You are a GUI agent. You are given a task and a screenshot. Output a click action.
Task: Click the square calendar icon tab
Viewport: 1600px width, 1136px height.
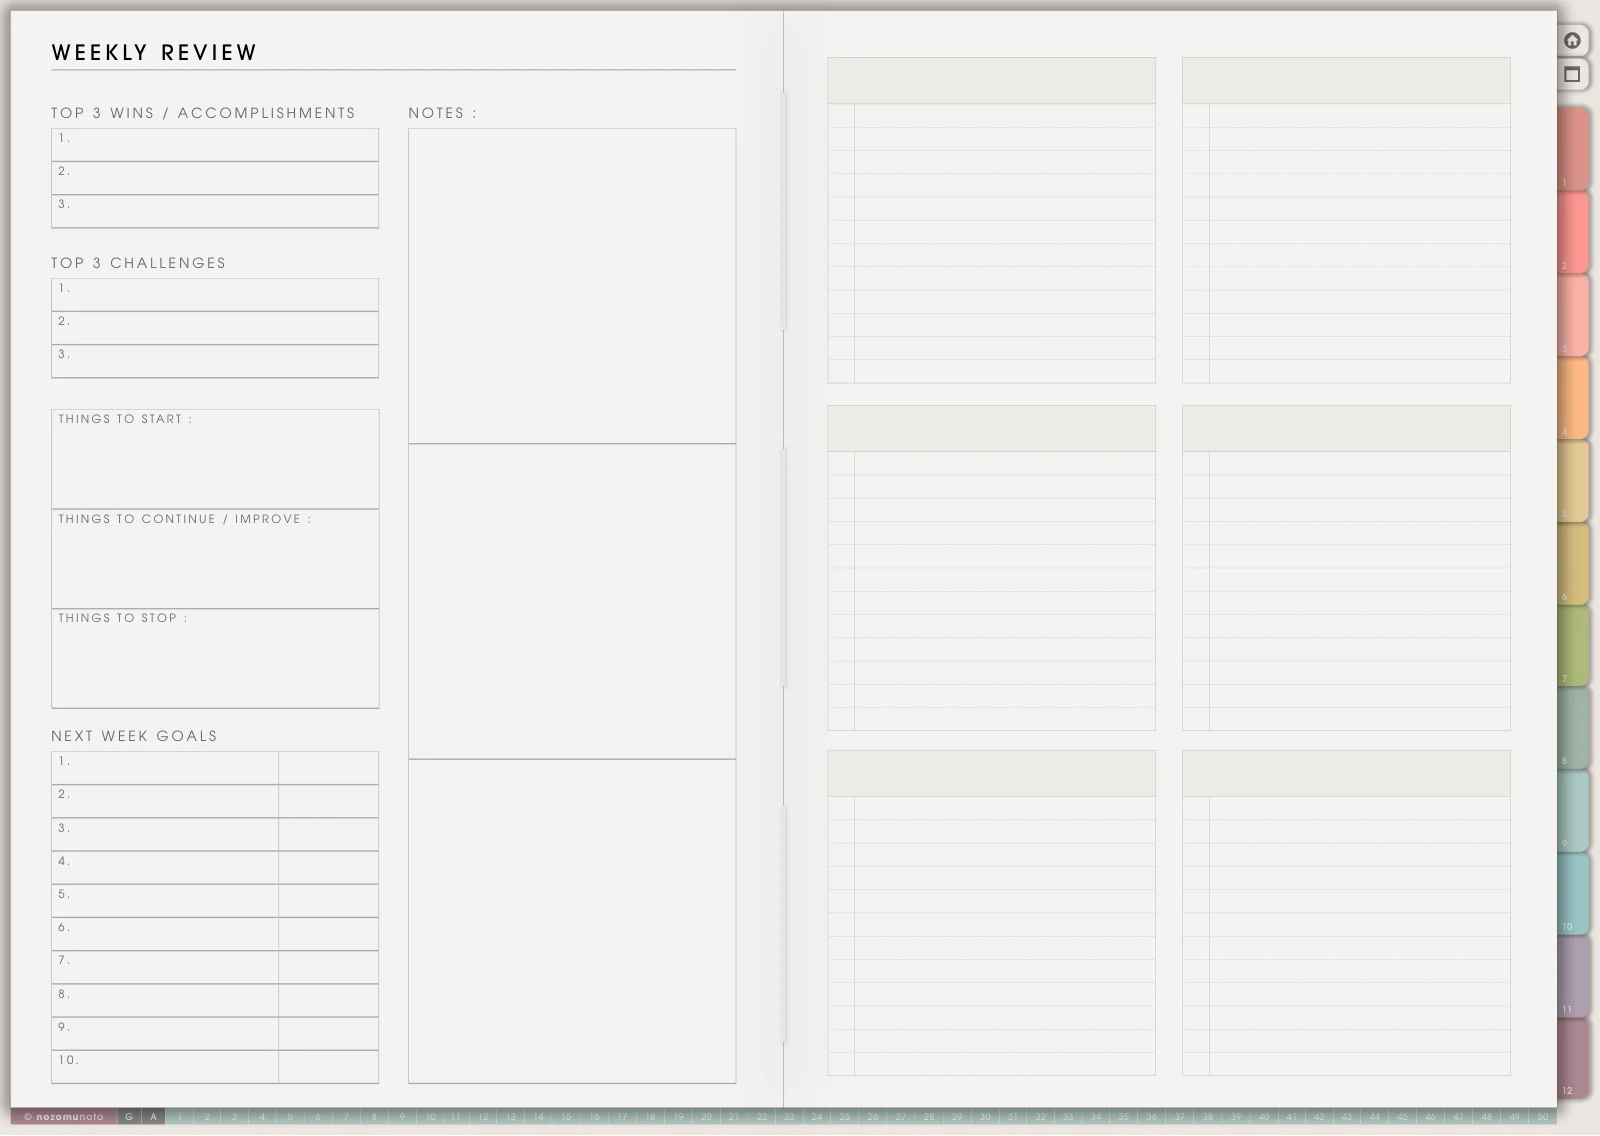point(1572,74)
